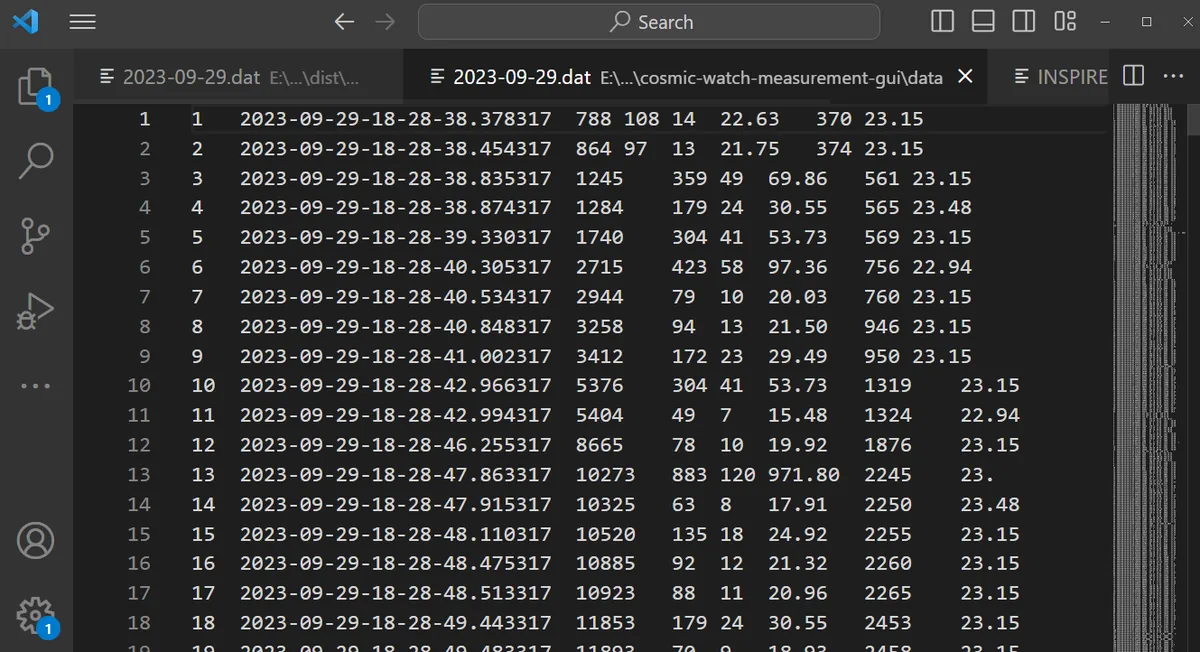Minimize the VS Code window
1200x652 pixels.
1106,21
